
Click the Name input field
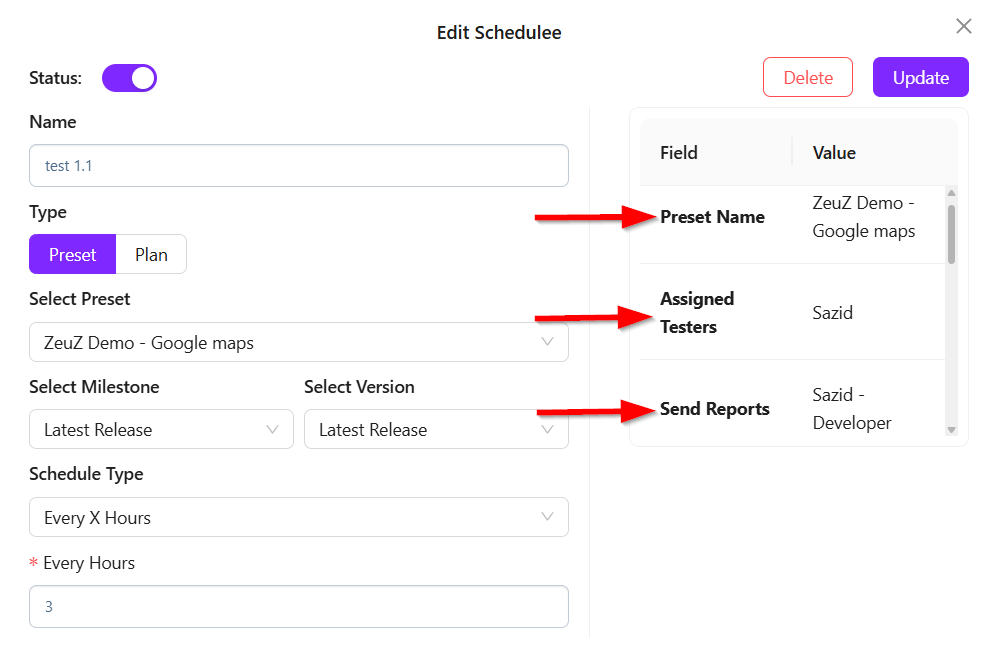pos(298,166)
